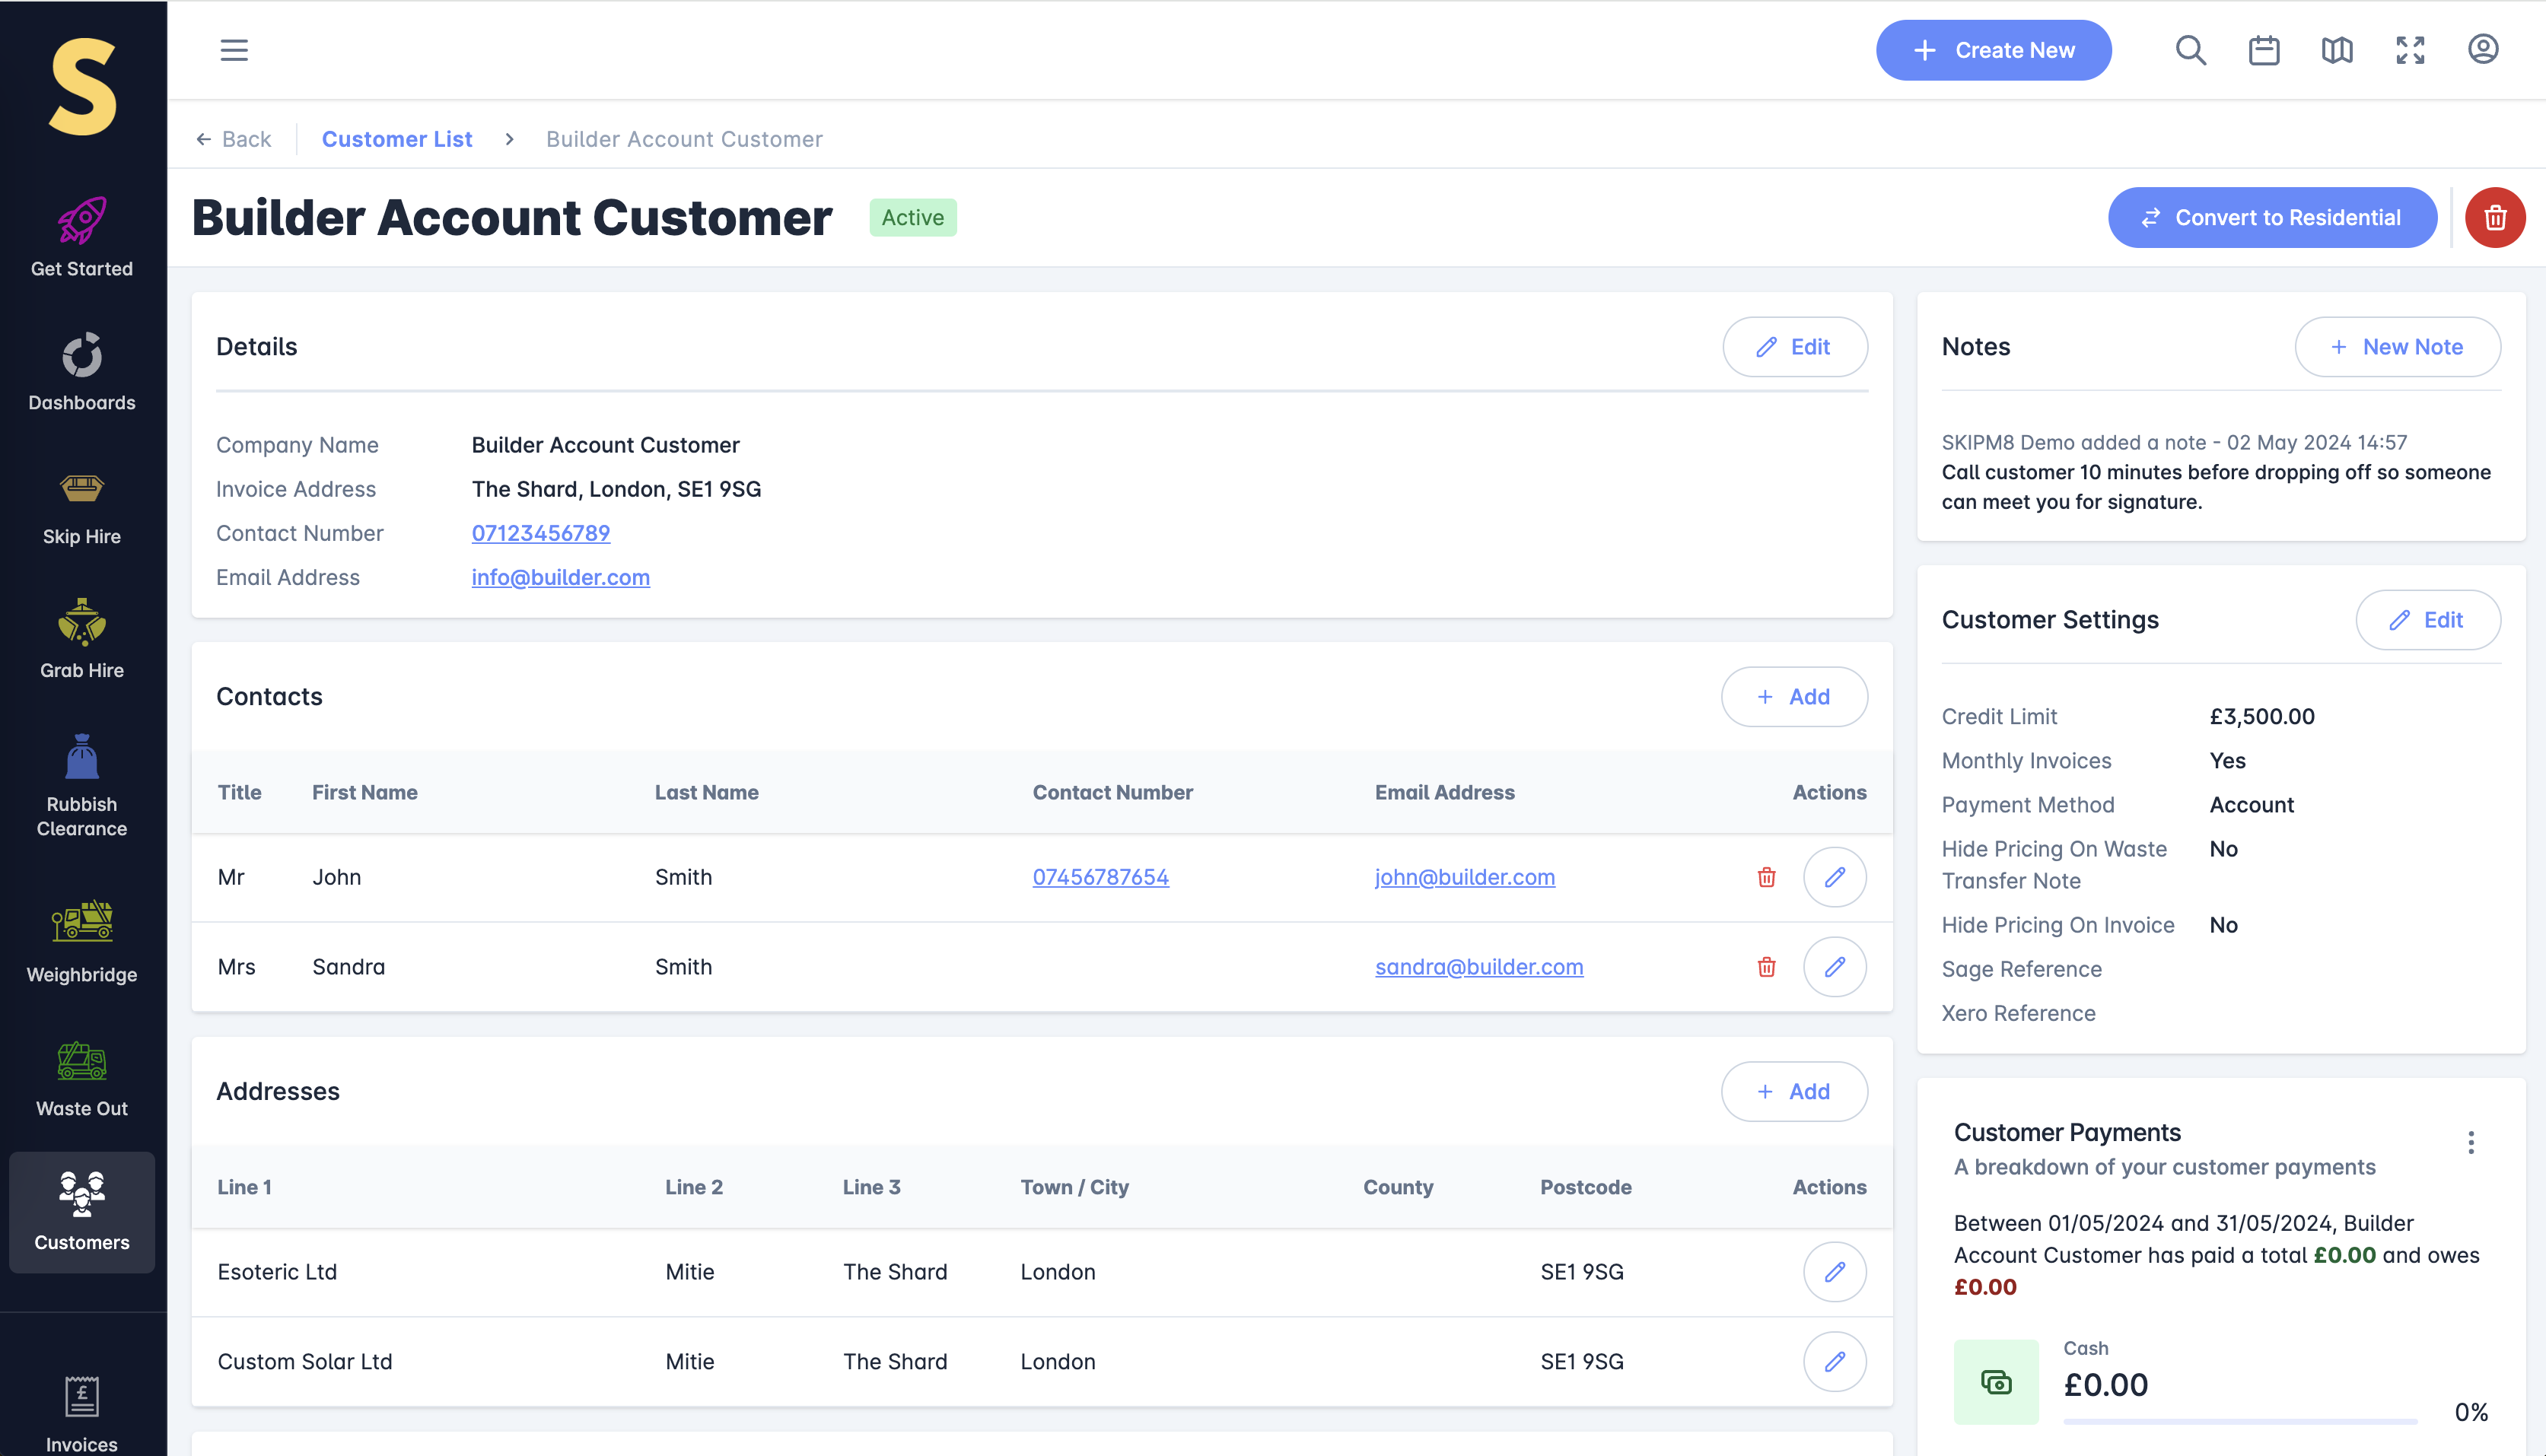Click 'Builder Account Customer' breadcrumb text
Screen dimensions: 2546x1456
(x=684, y=139)
